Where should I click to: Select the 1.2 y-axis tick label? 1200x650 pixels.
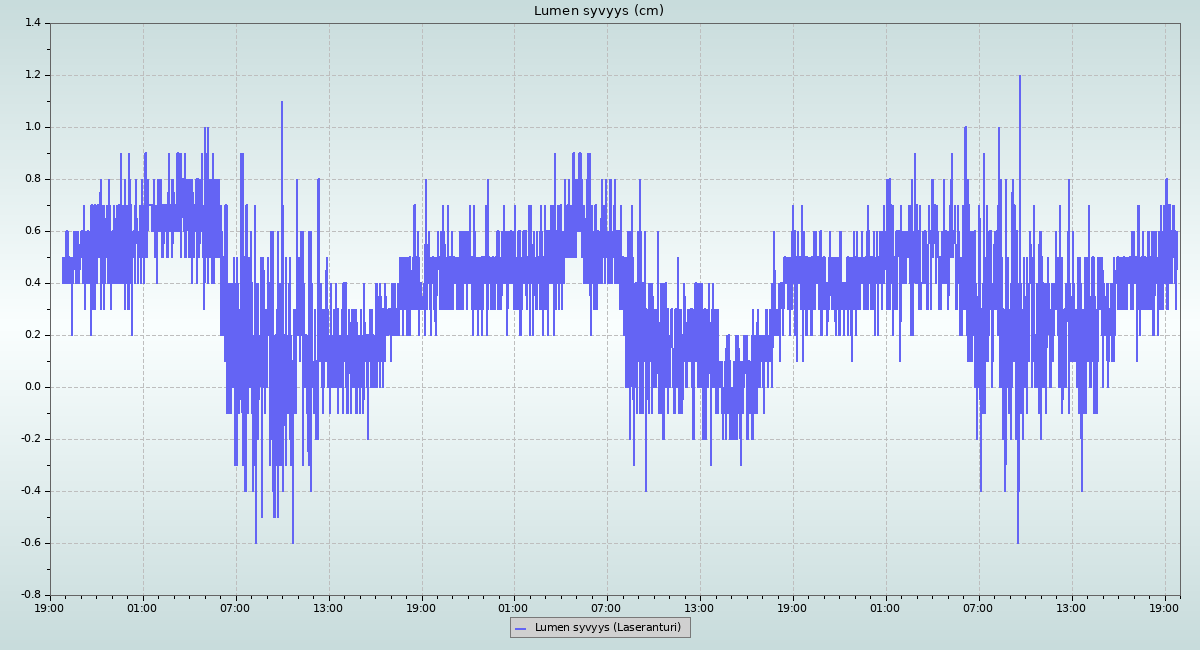pyautogui.click(x=32, y=75)
